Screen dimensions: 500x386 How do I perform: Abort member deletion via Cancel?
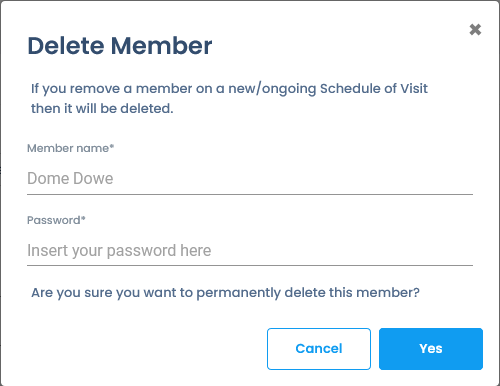(319, 349)
